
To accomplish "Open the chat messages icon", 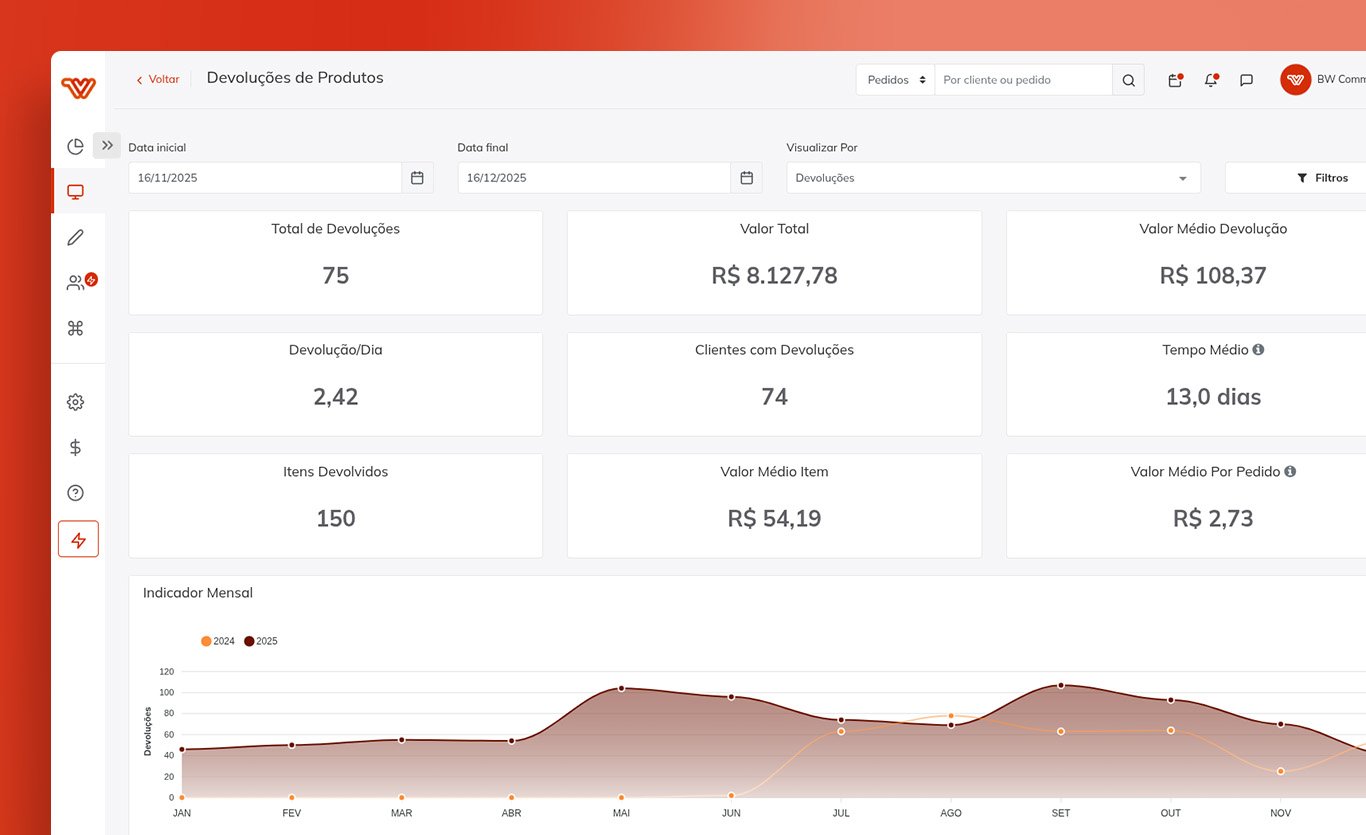I will (x=1246, y=80).
